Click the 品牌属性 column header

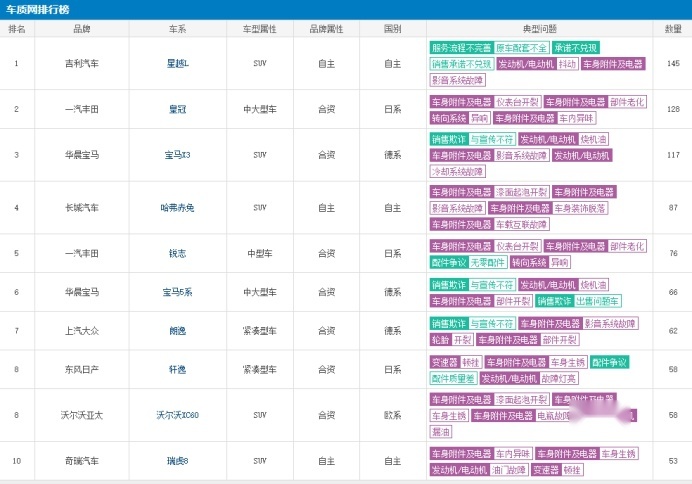(x=326, y=29)
